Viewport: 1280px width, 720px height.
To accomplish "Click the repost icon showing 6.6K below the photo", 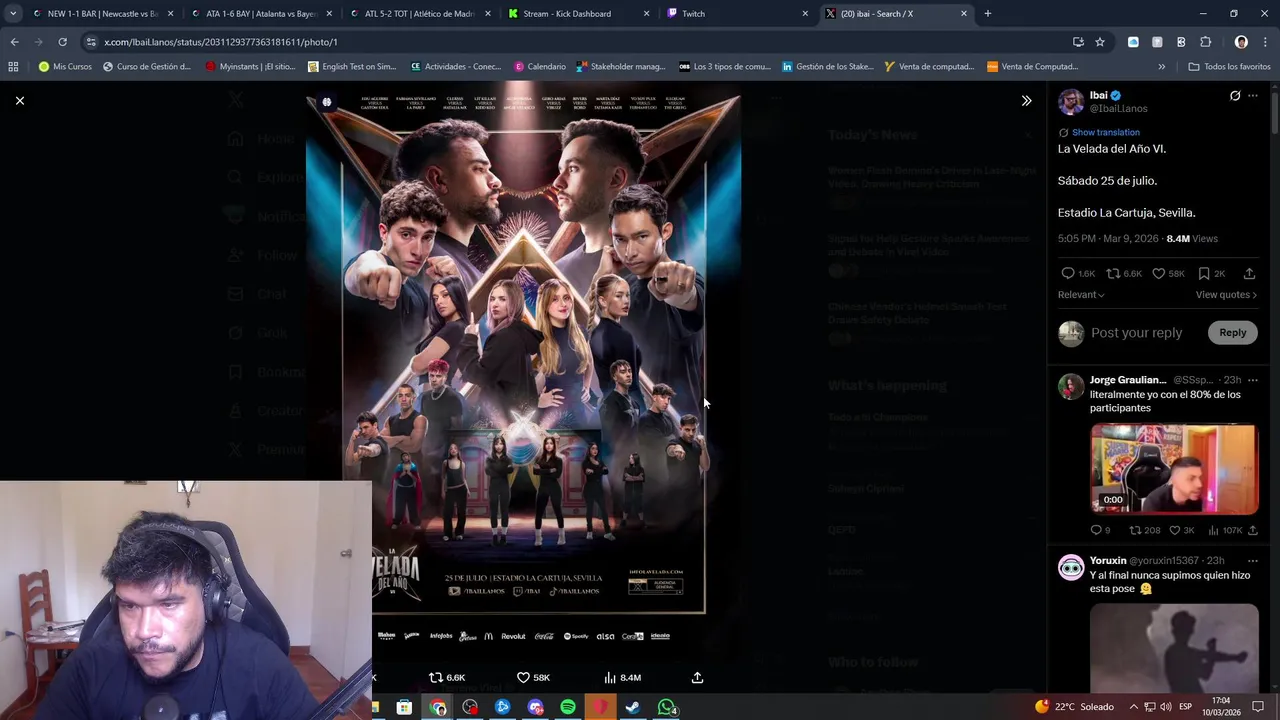I will tap(447, 678).
